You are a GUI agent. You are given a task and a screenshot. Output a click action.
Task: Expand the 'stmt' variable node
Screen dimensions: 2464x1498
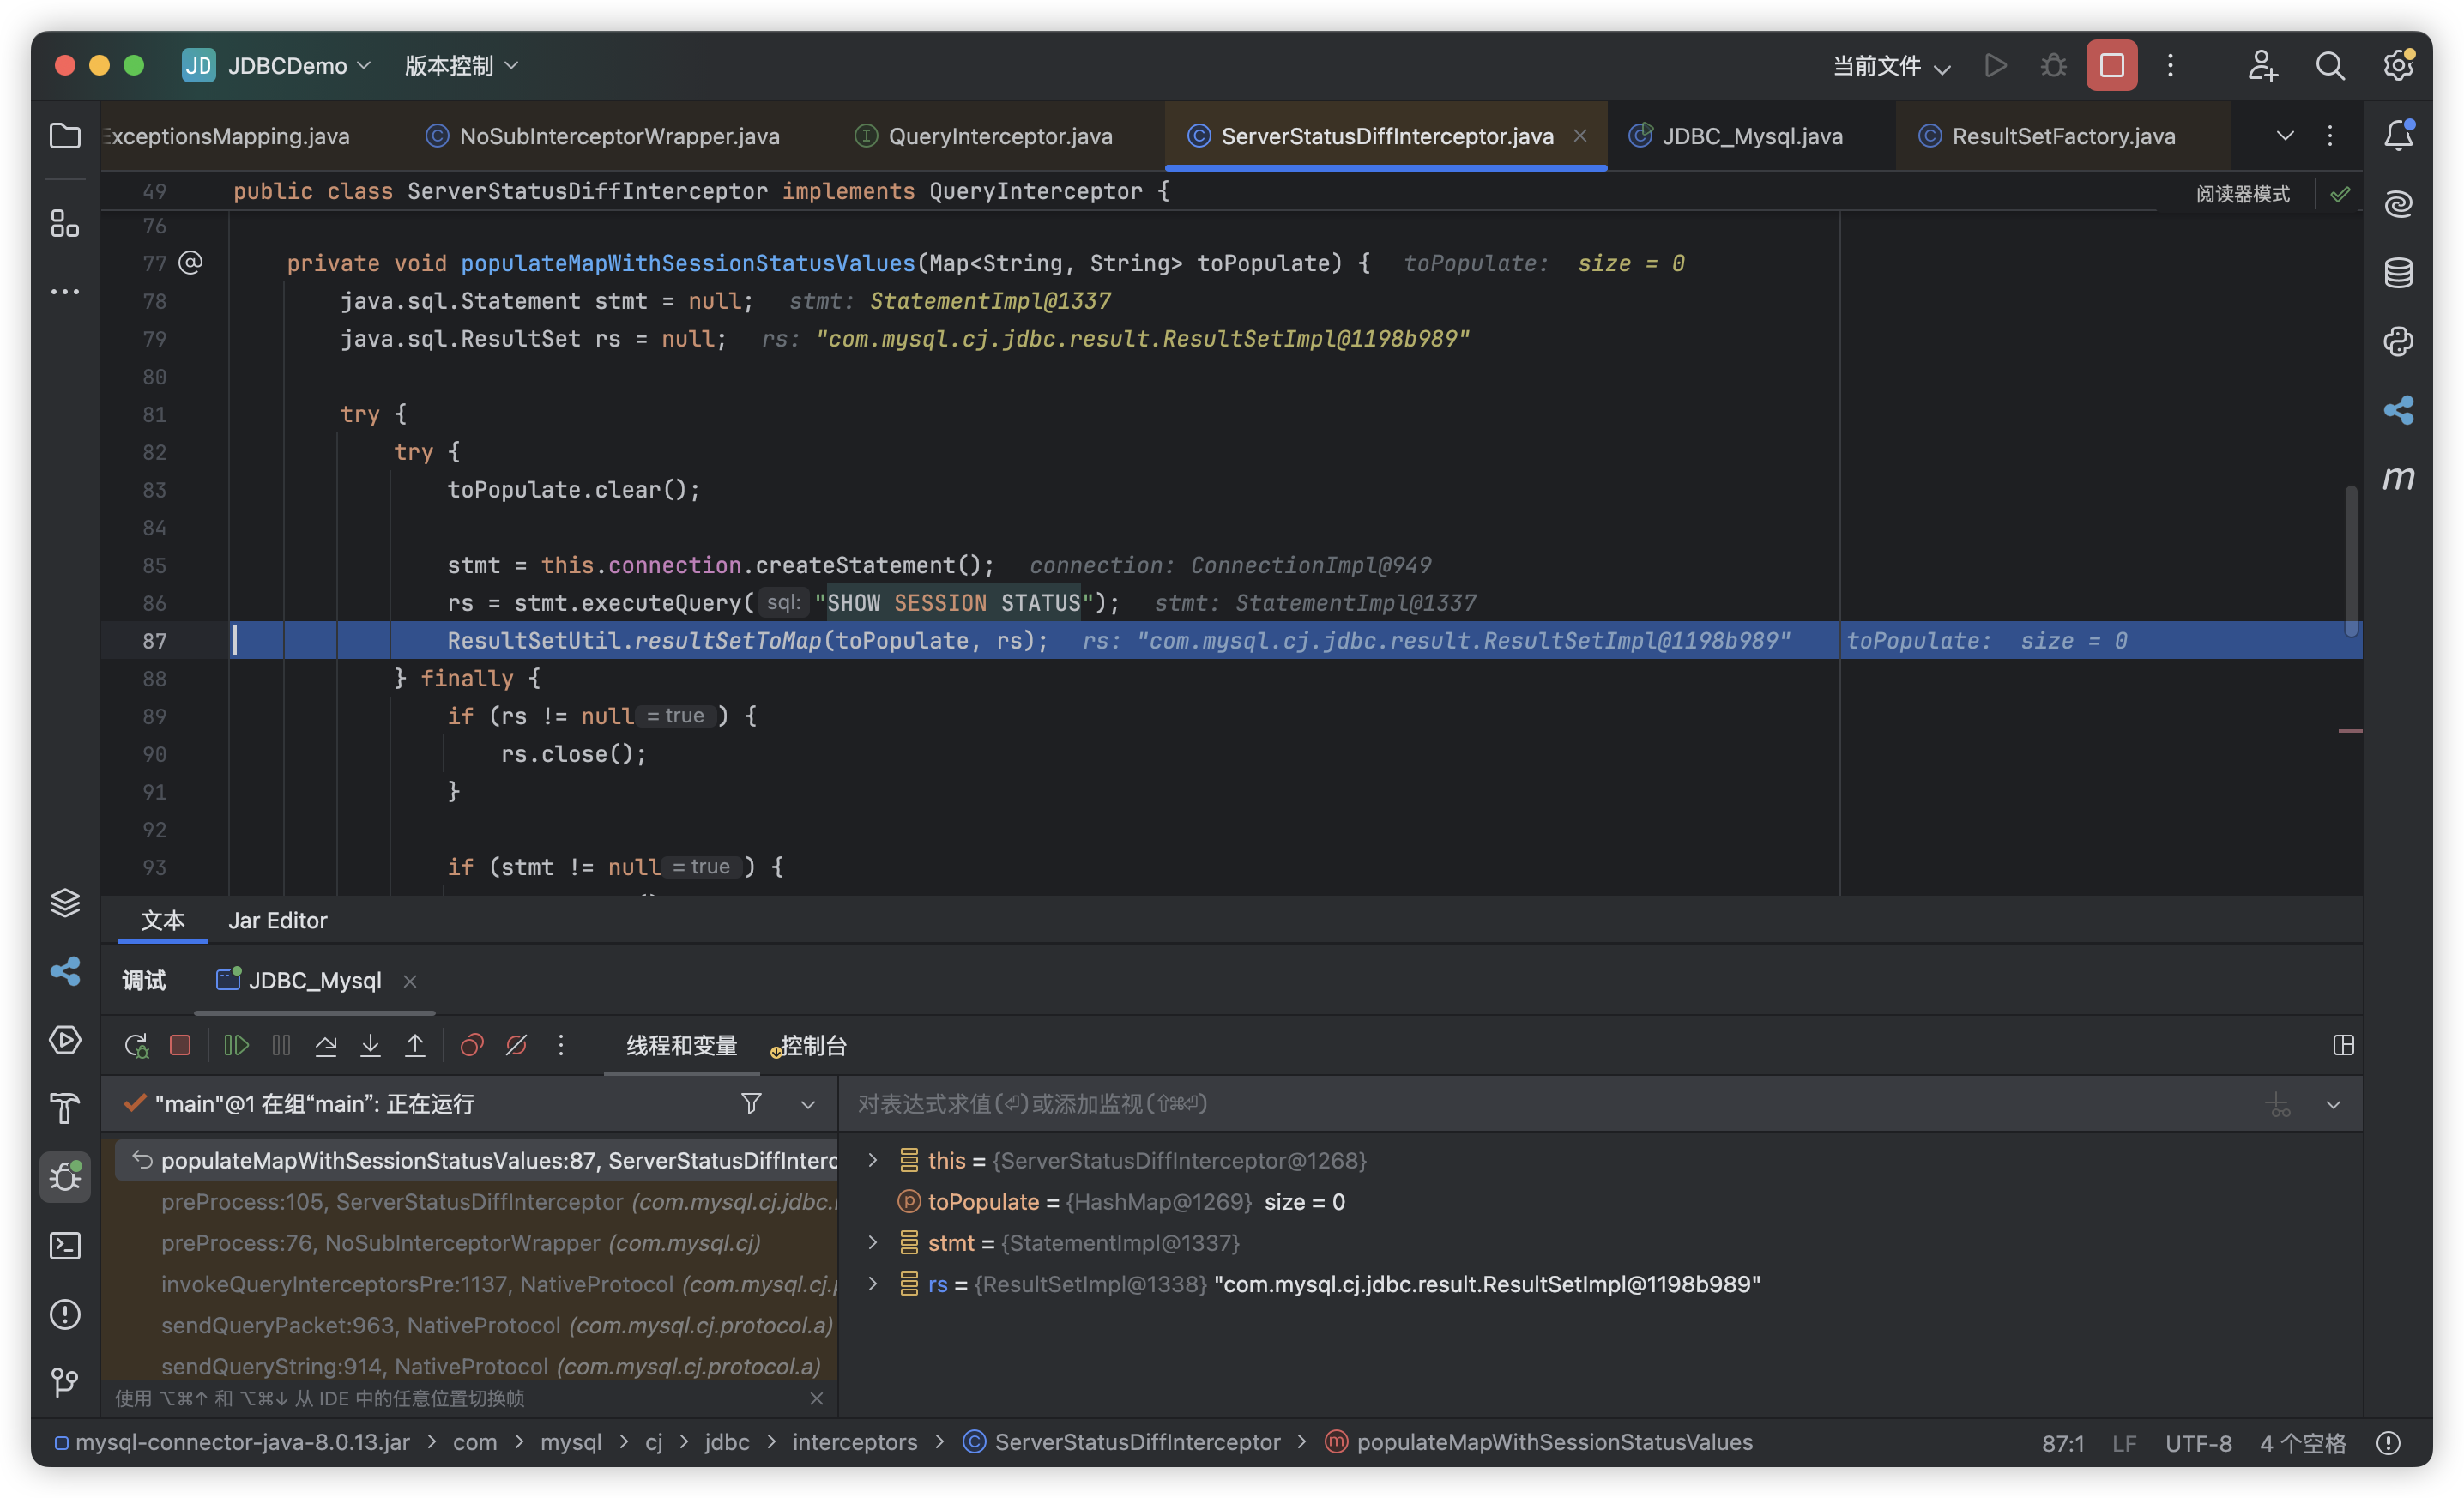(x=873, y=1242)
